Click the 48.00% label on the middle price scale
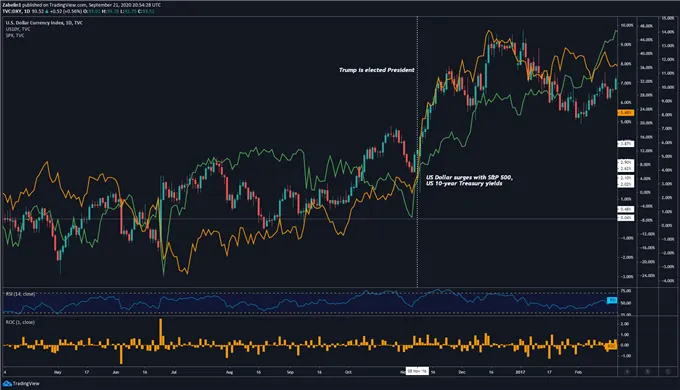The width and height of the screenshot is (680, 390). pos(647,26)
